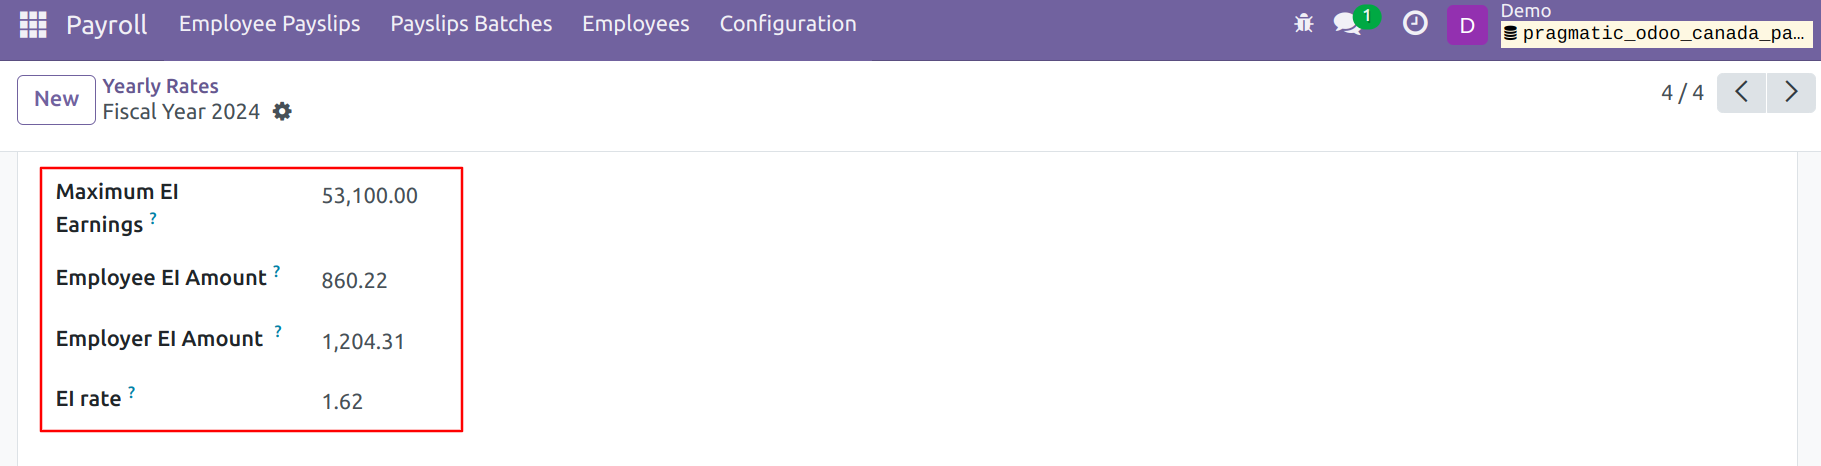Open the activities clock icon
This screenshot has height=466, width=1821.
coord(1415,23)
